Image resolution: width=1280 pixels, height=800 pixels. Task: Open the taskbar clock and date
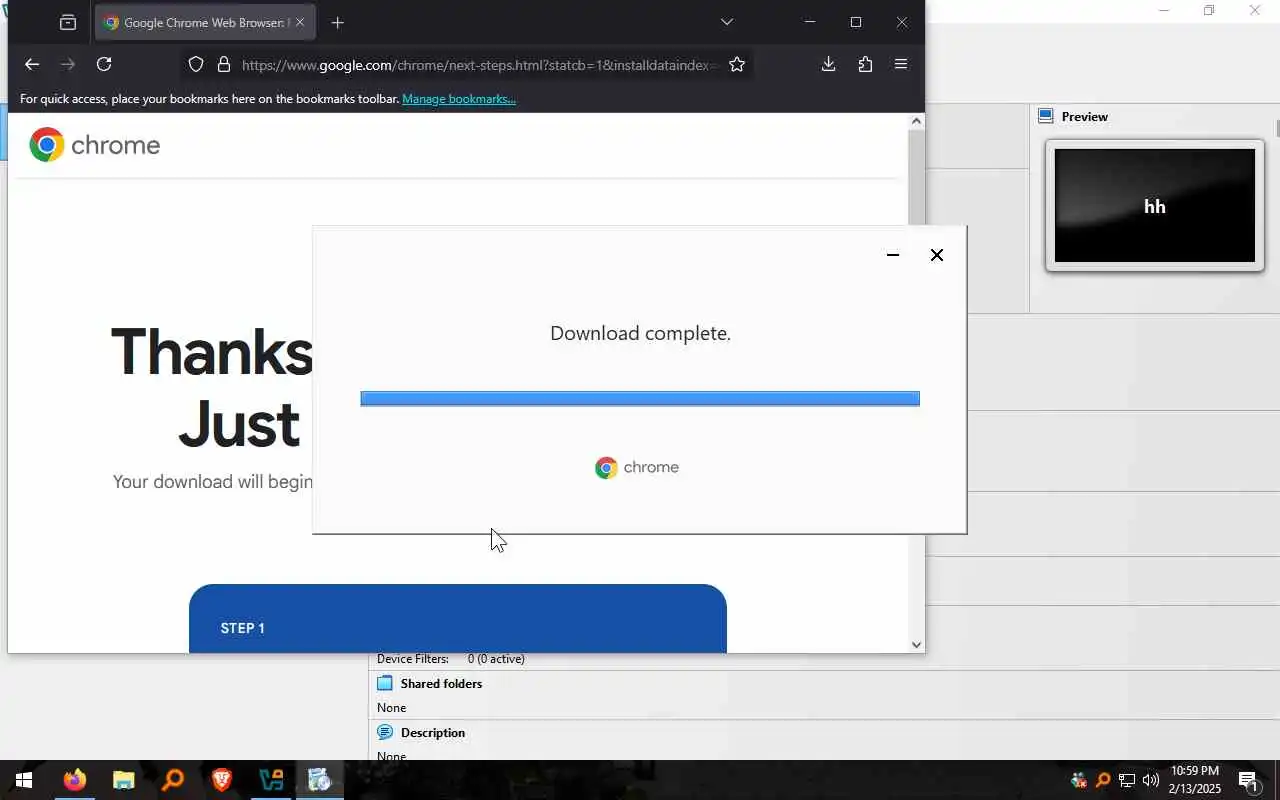coord(1195,780)
